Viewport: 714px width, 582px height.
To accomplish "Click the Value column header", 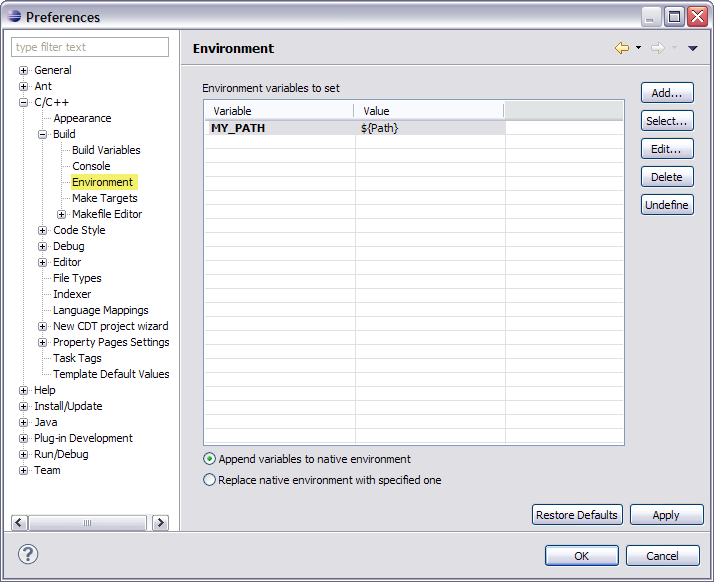I will click(429, 111).
